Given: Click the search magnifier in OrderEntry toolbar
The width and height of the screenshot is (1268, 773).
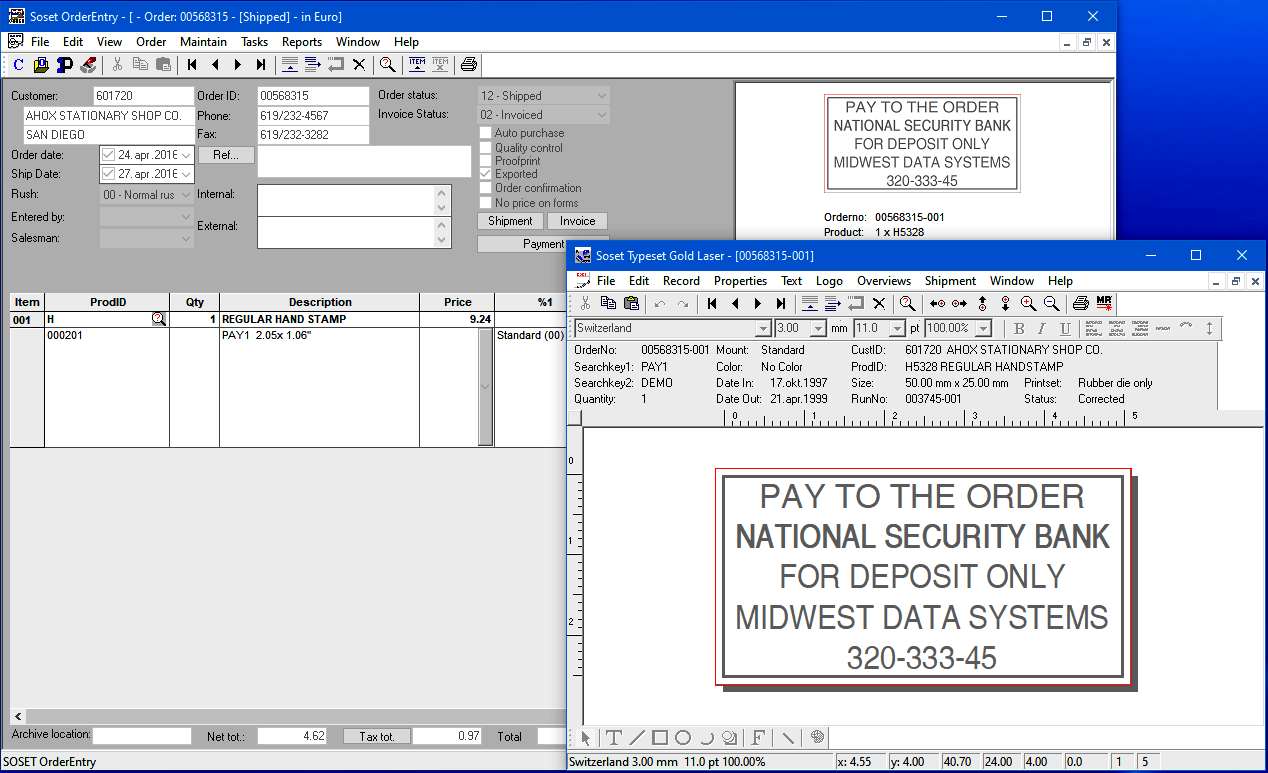Looking at the screenshot, I should point(387,65).
